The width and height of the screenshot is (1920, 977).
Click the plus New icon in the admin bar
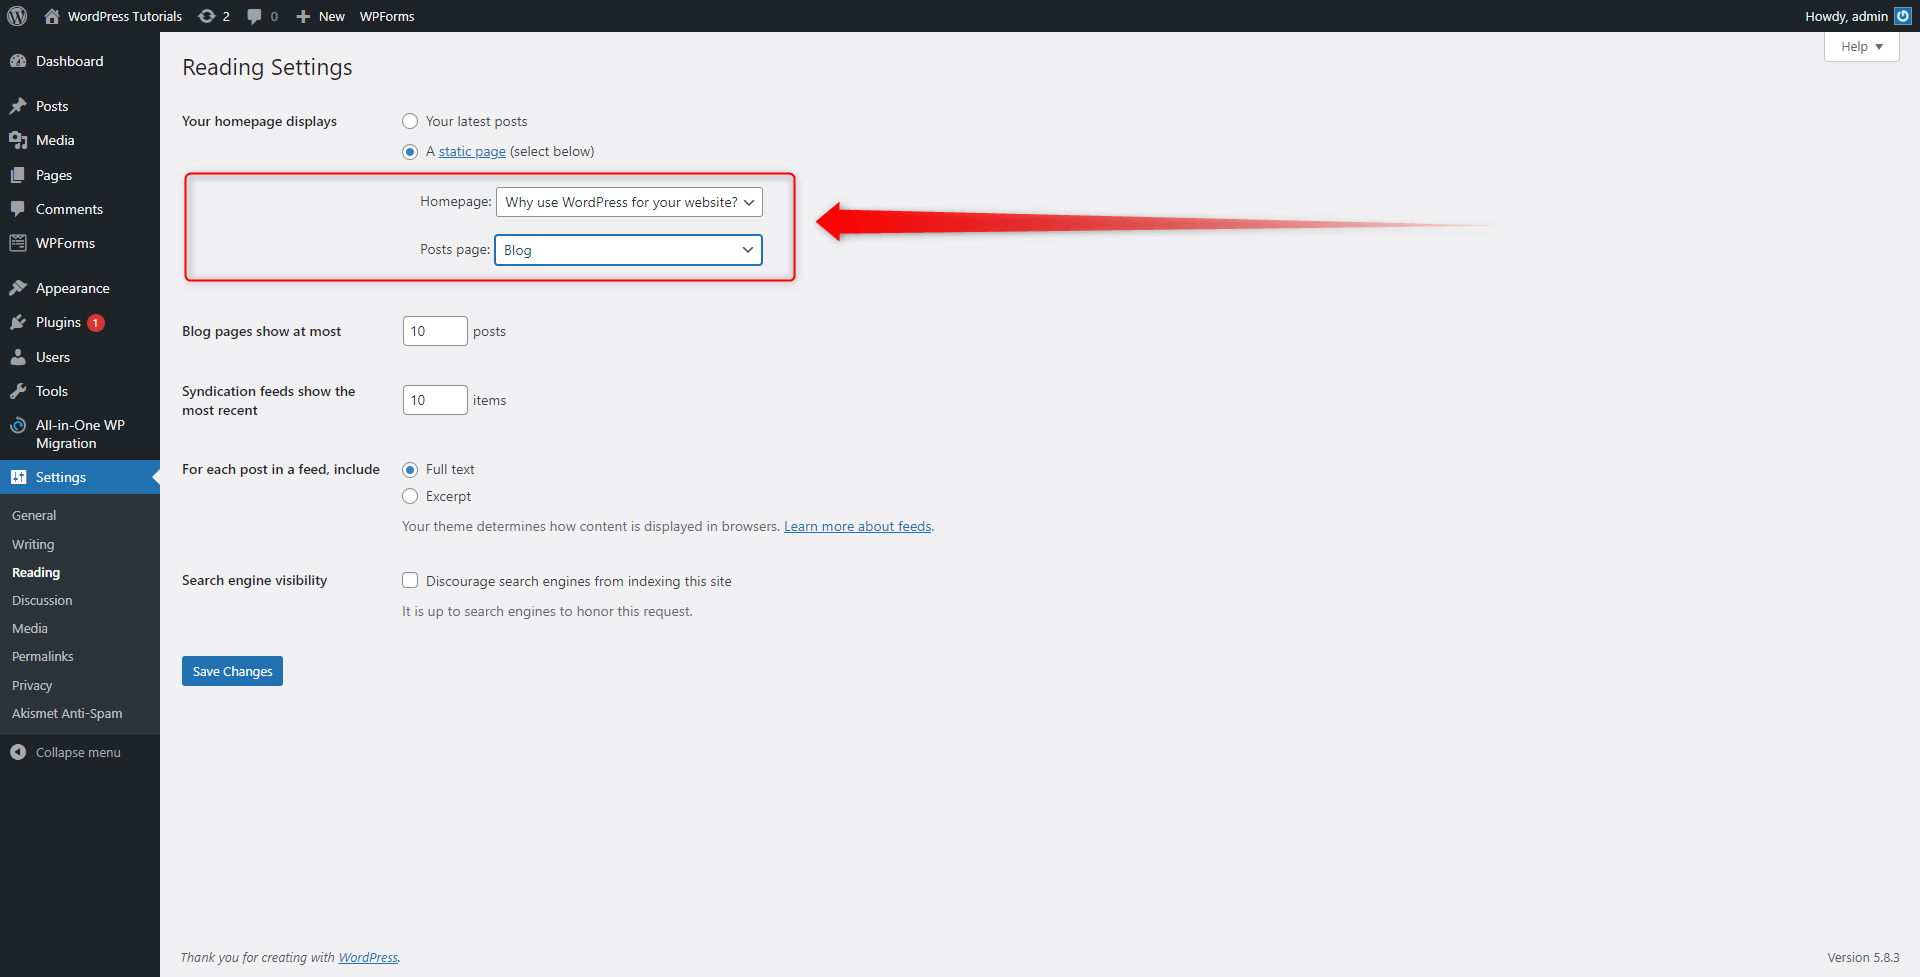(303, 16)
